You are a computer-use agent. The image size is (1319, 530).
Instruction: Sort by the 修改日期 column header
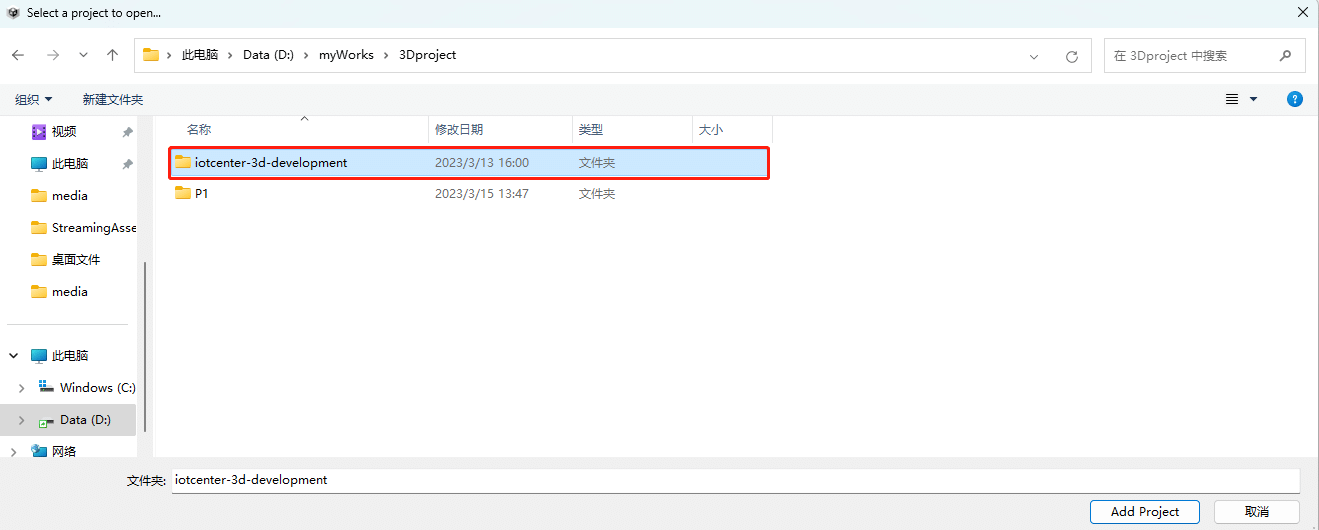(459, 130)
